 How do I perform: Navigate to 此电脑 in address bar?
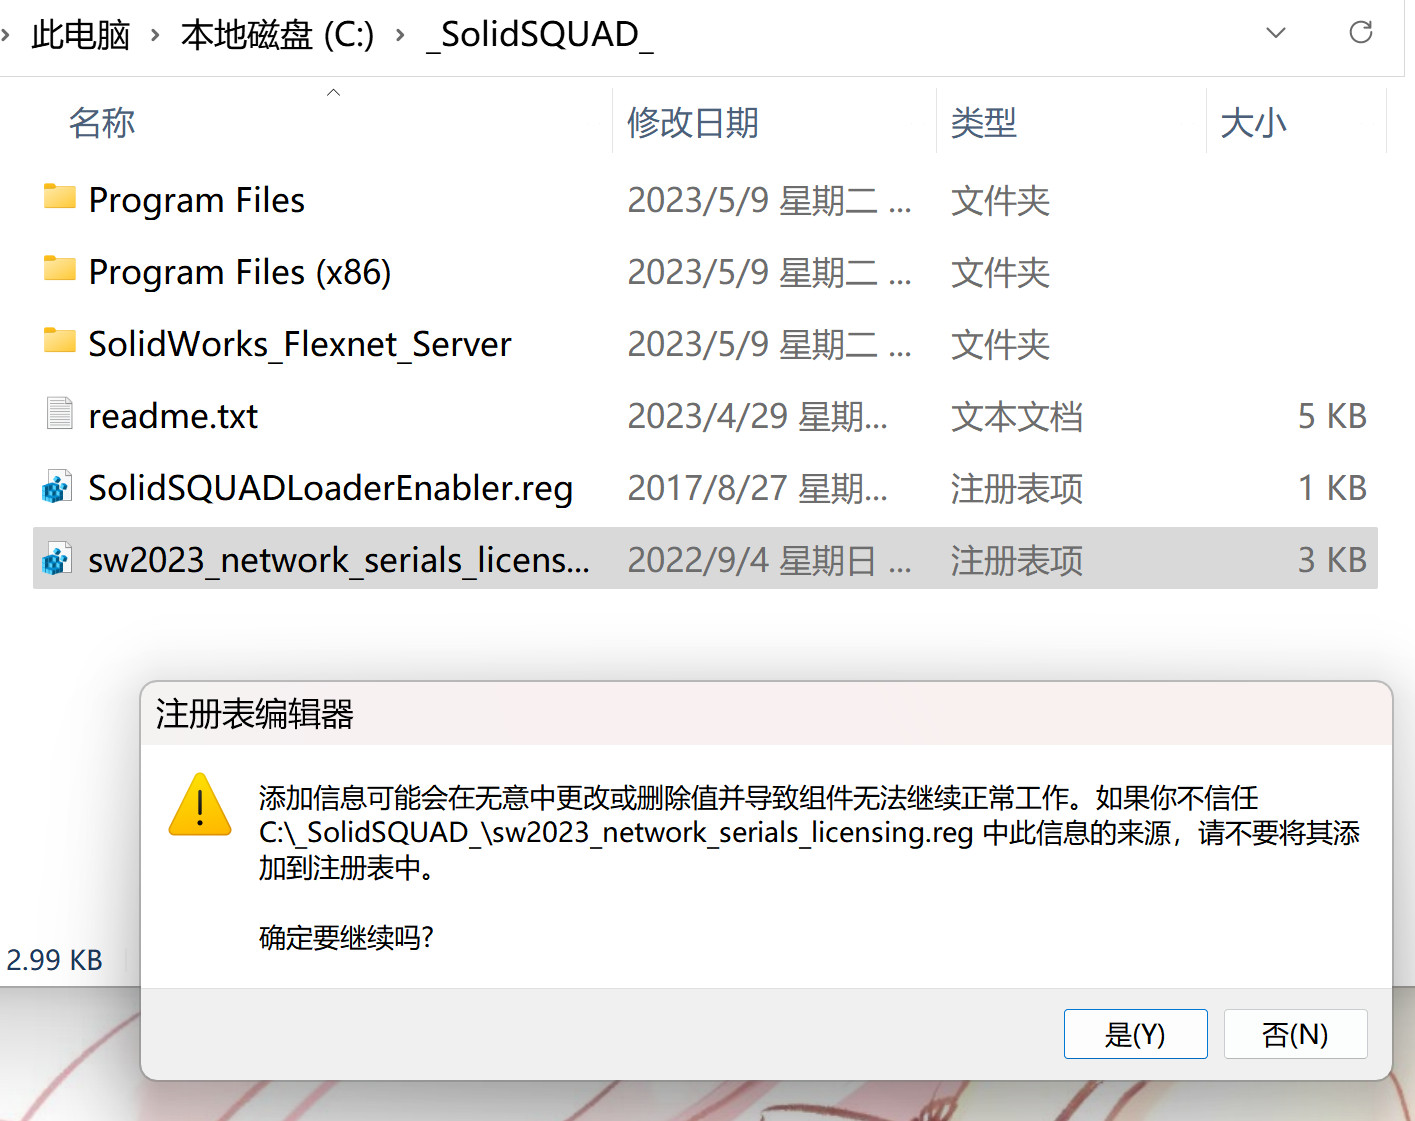coord(81,35)
